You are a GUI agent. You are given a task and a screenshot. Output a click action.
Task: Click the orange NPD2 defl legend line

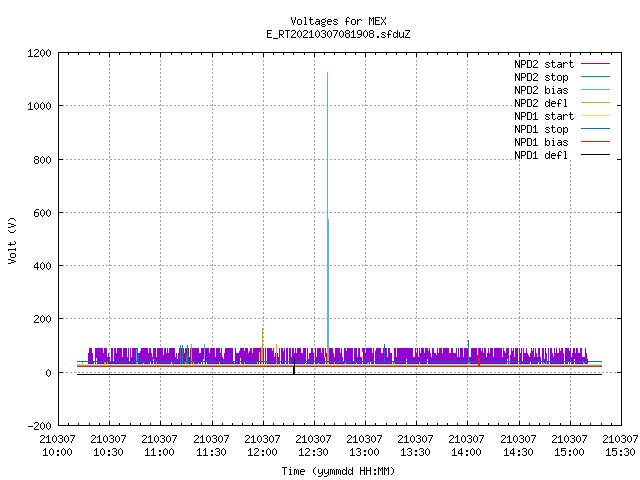pyautogui.click(x=595, y=103)
